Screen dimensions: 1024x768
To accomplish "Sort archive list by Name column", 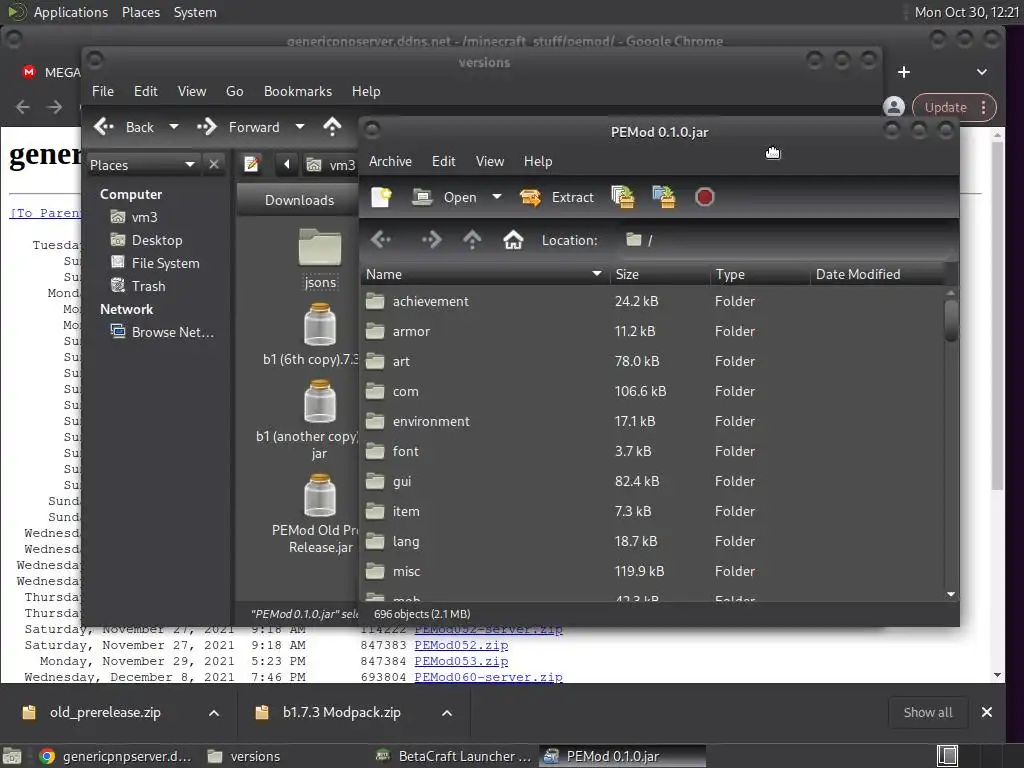I will (x=484, y=274).
